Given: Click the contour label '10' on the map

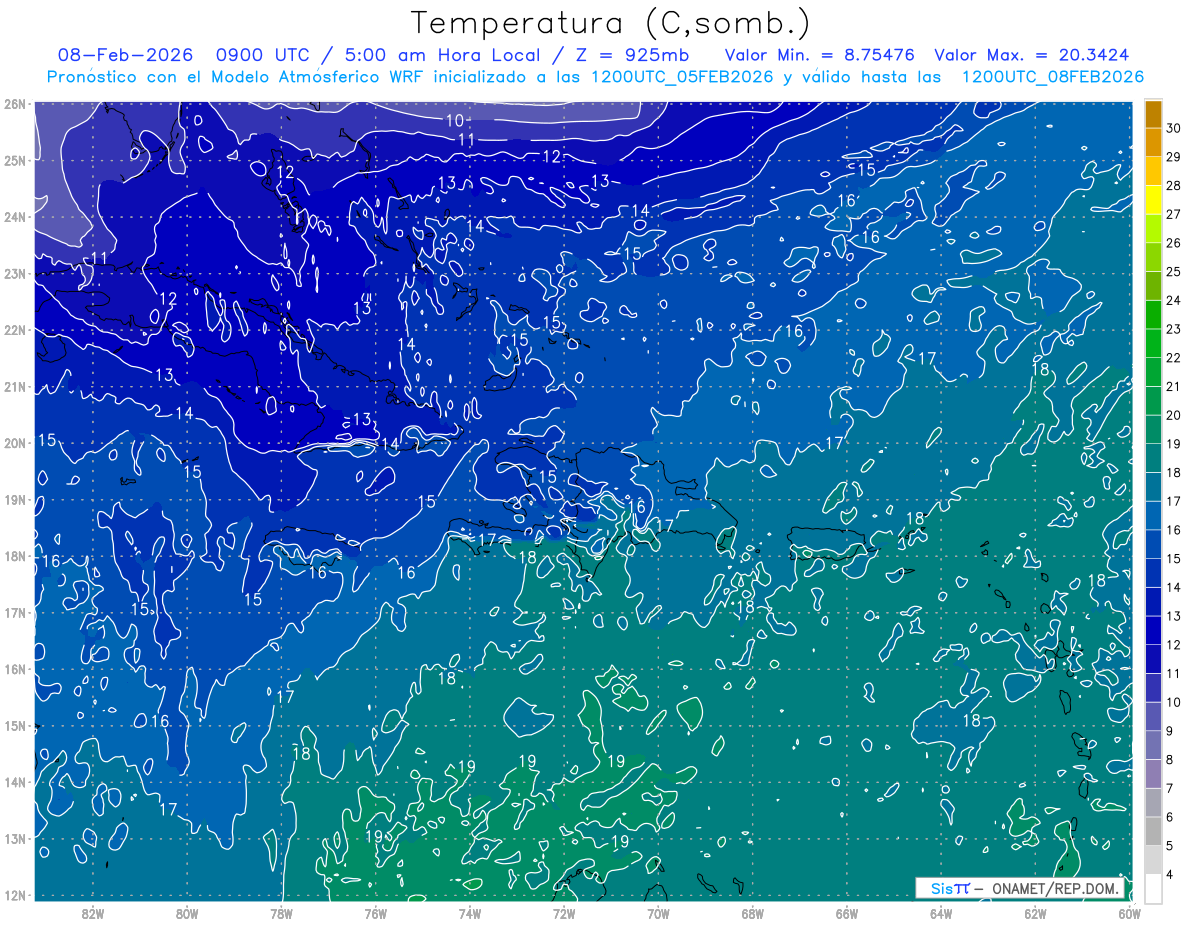Looking at the screenshot, I should click(455, 120).
